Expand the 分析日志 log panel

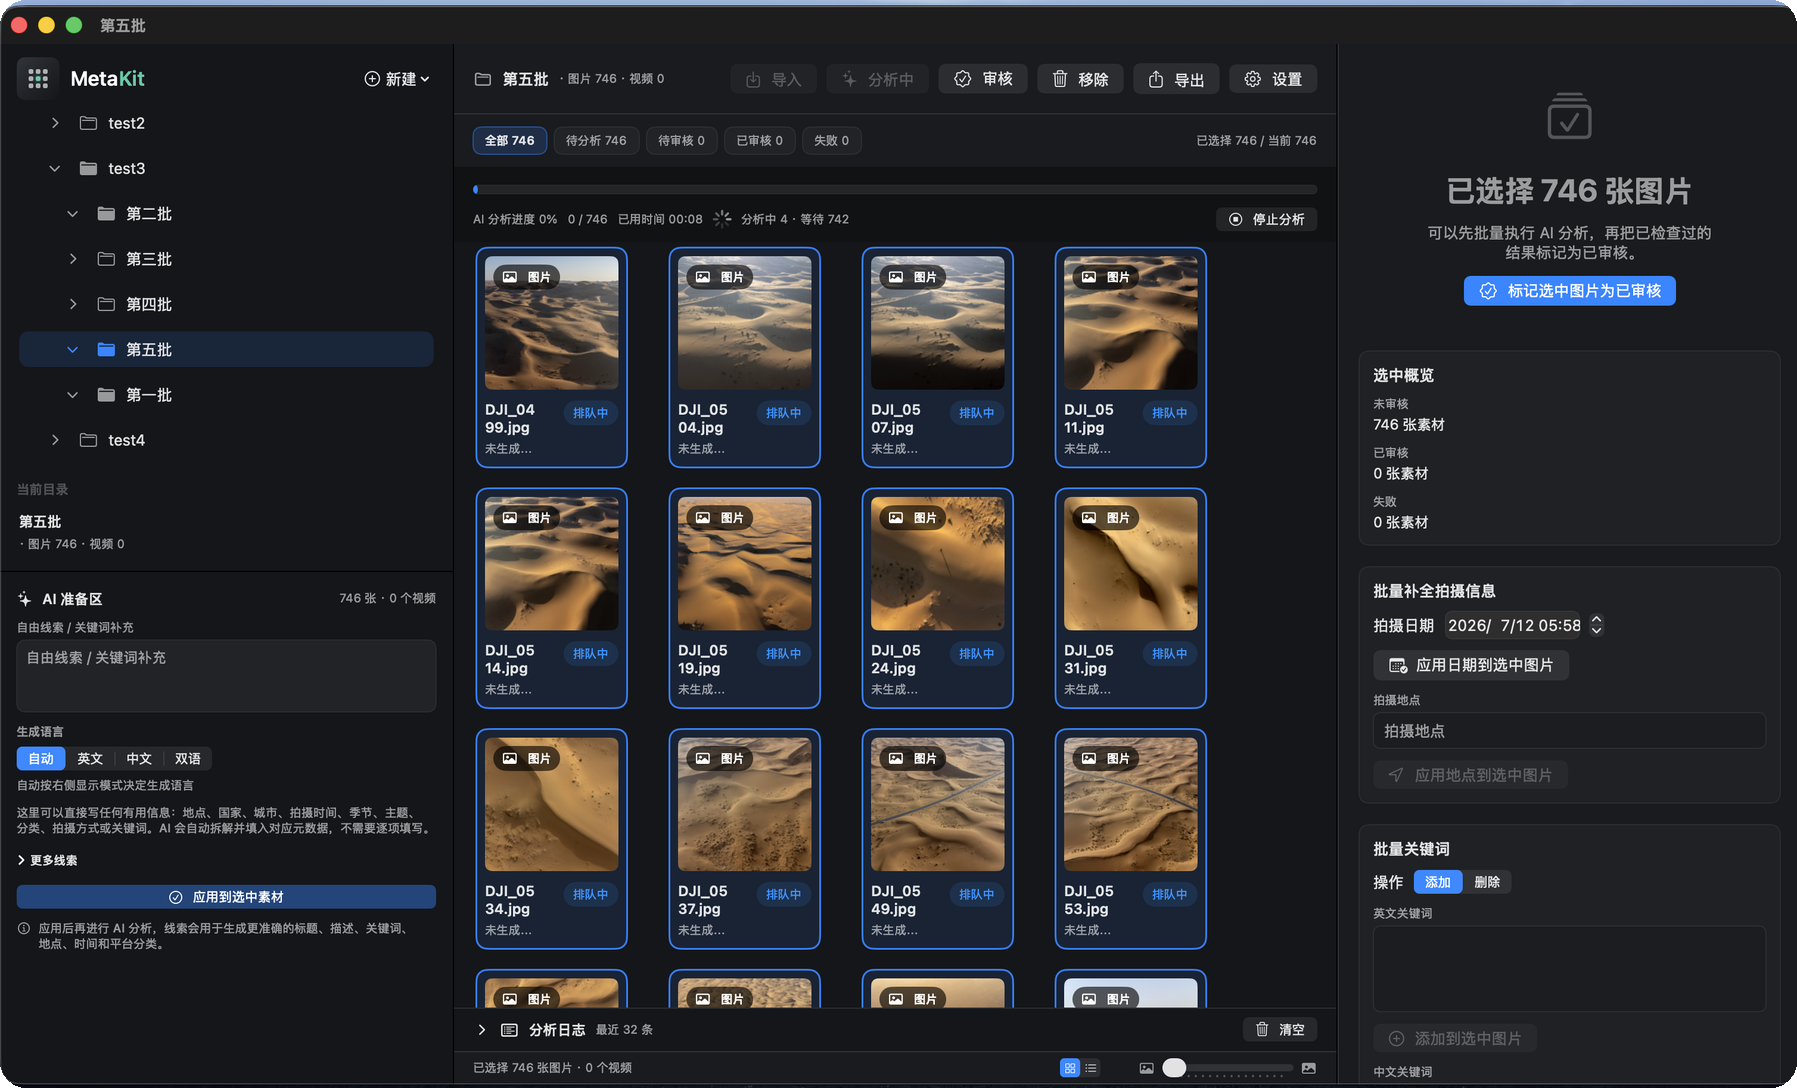(x=482, y=1030)
